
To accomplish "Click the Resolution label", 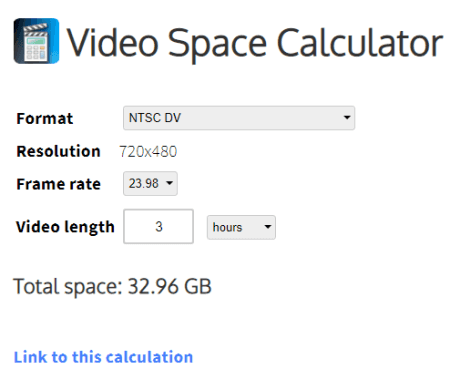I will click(58, 151).
